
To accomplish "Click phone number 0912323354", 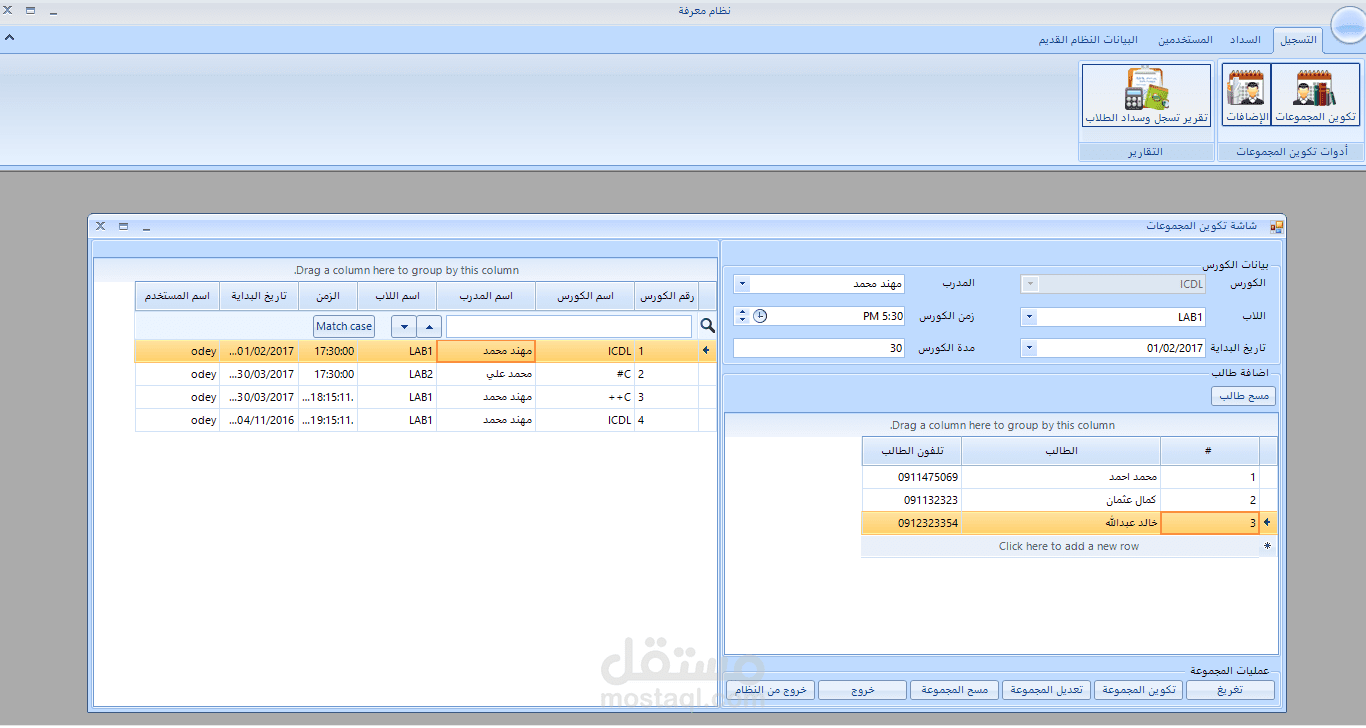I will pyautogui.click(x=911, y=523).
